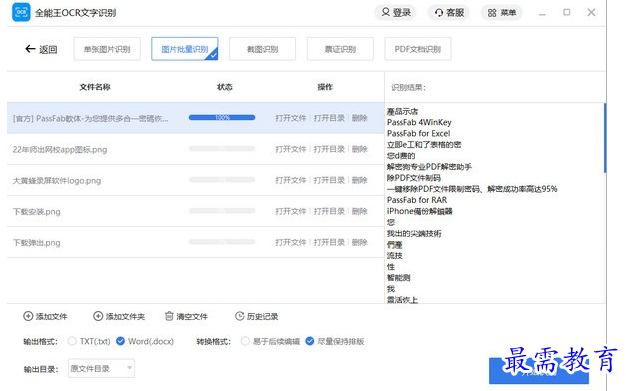626x391 pixels.
Task: Open file for 下载安装.png
Action: pos(291,211)
